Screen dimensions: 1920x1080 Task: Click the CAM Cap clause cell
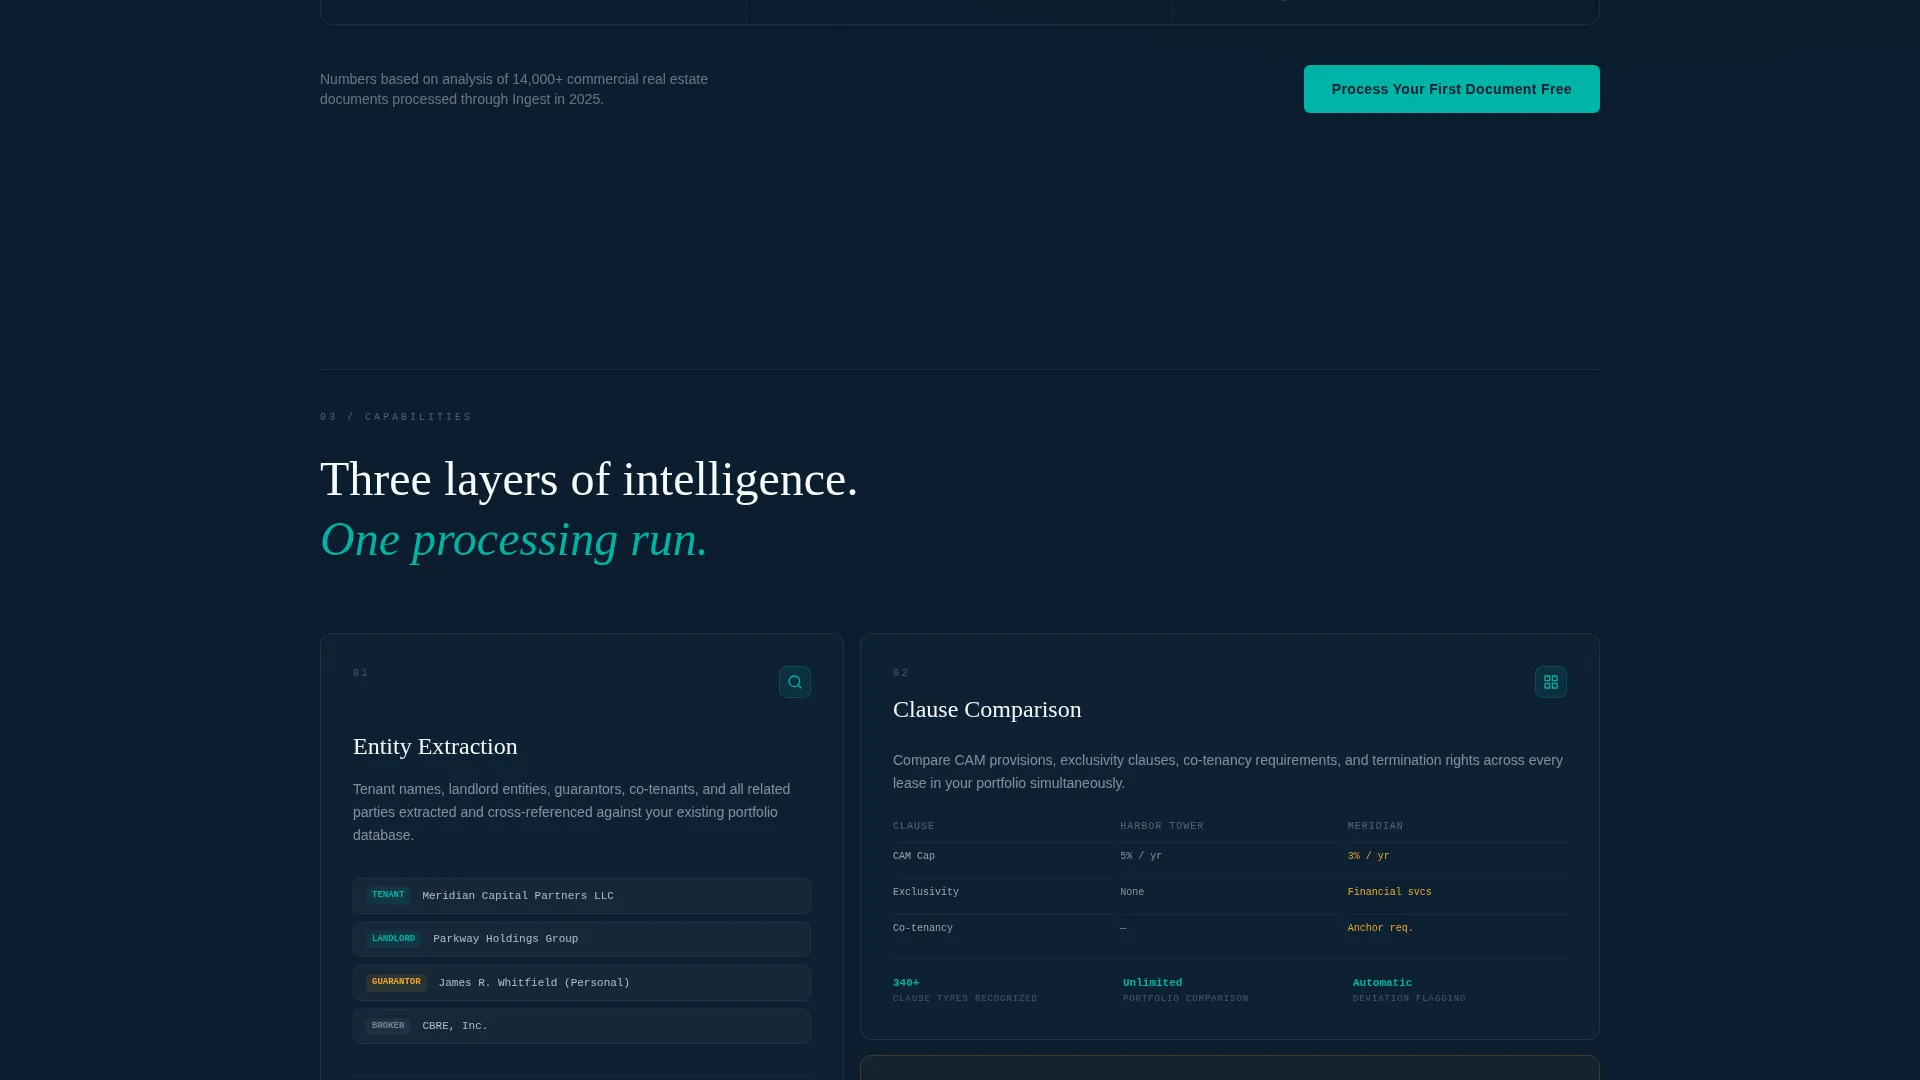coord(914,856)
